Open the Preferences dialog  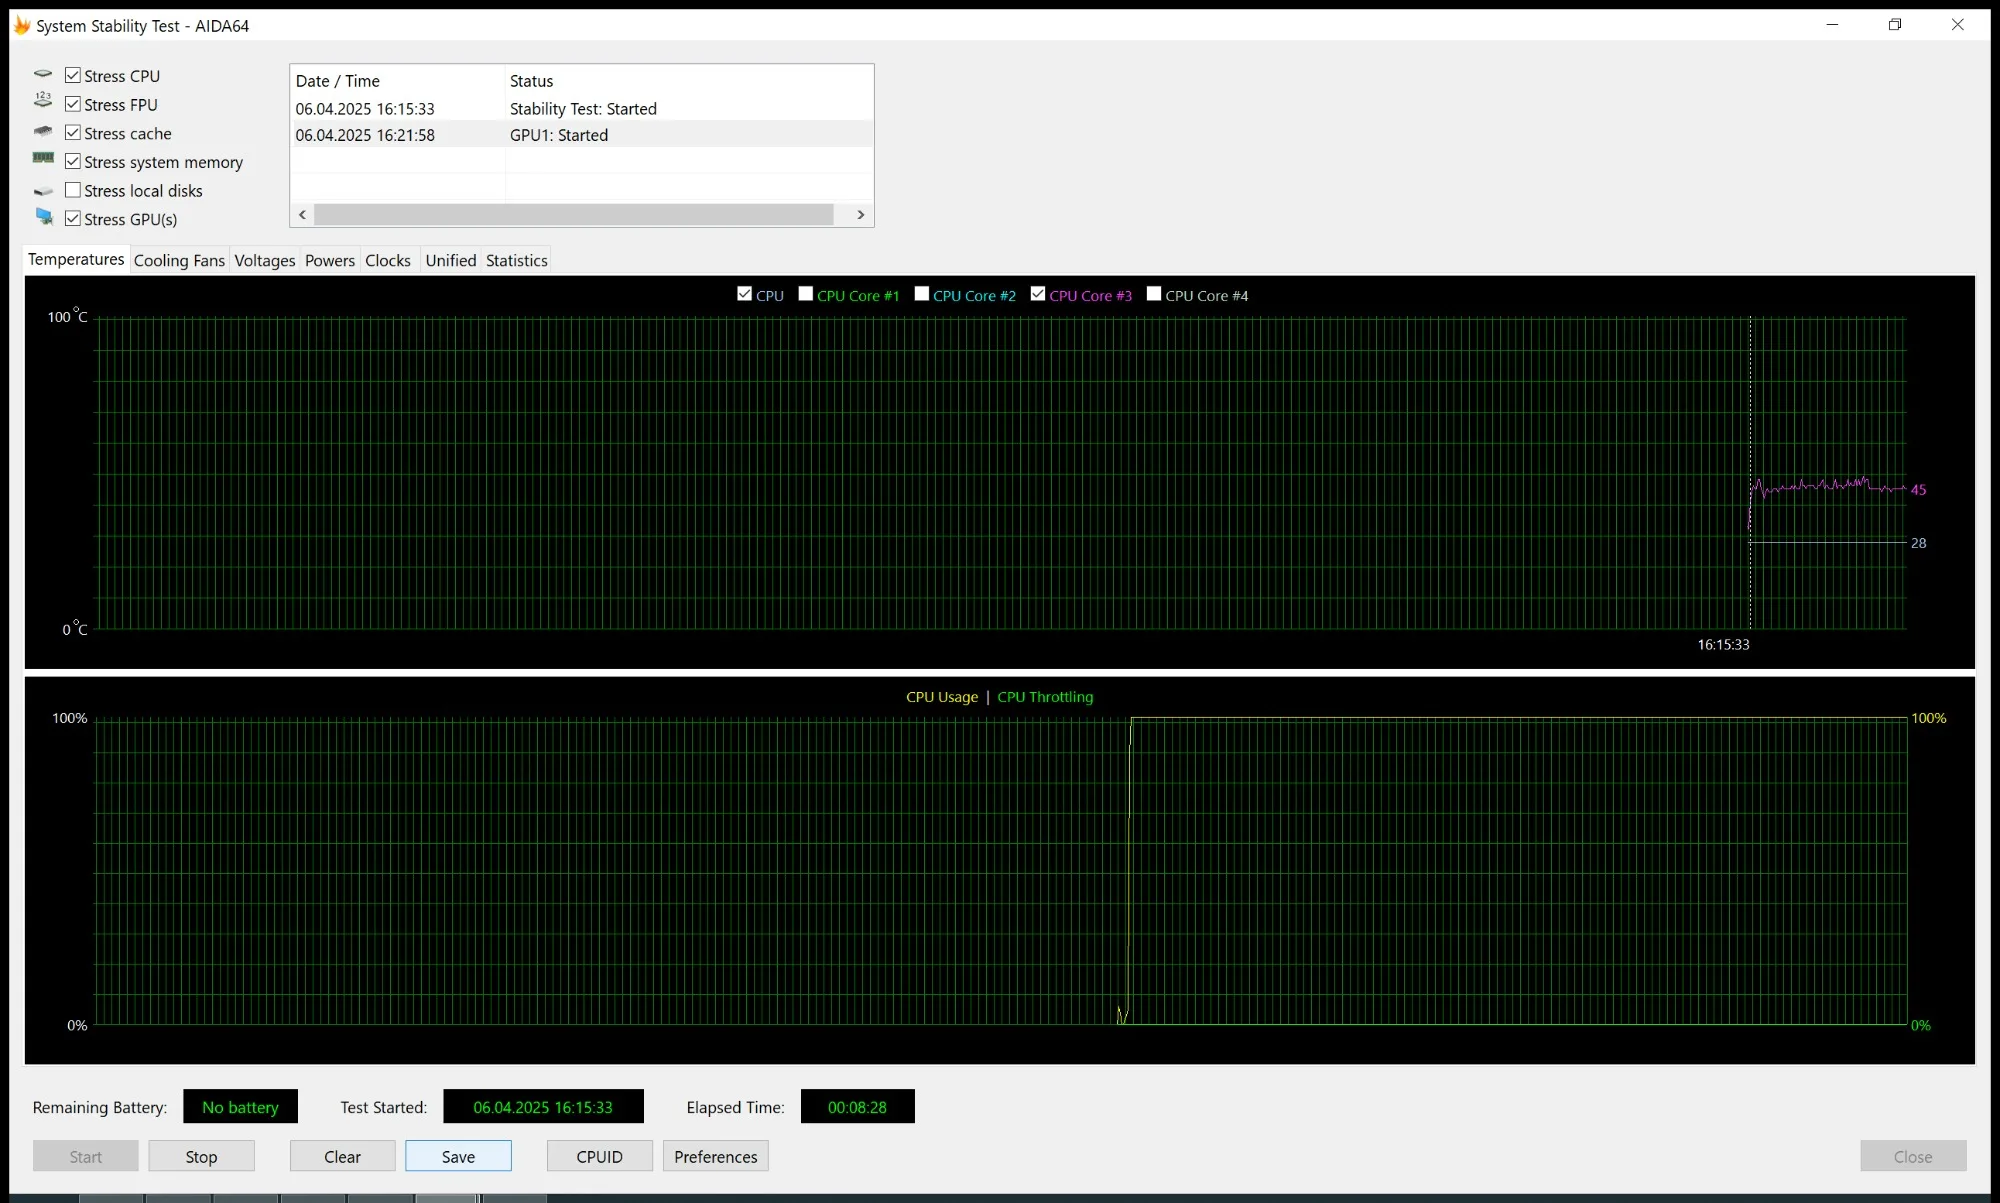[715, 1156]
